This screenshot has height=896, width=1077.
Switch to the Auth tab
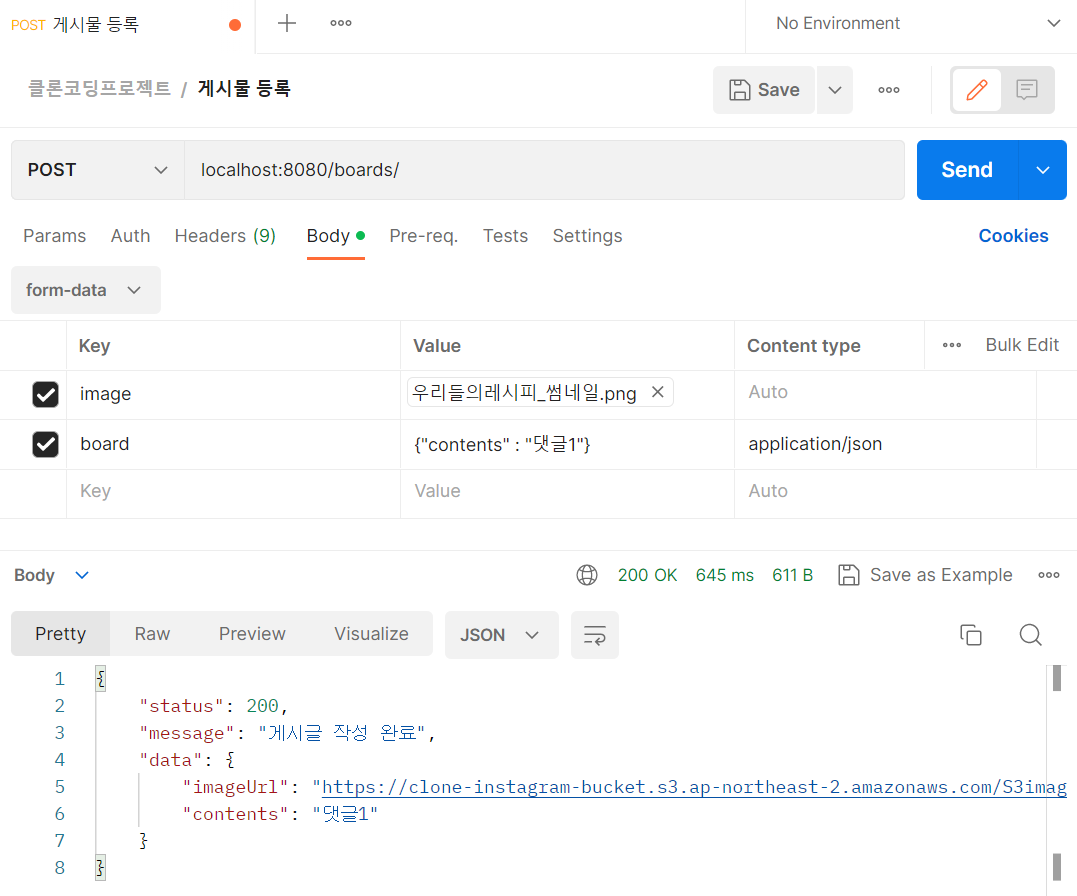[131, 236]
